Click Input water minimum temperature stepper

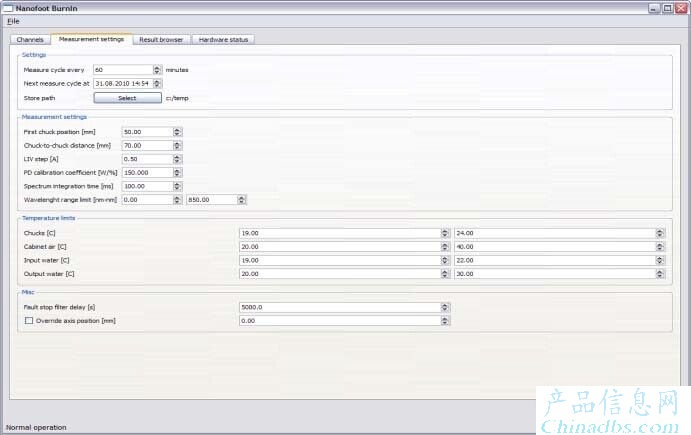point(445,260)
